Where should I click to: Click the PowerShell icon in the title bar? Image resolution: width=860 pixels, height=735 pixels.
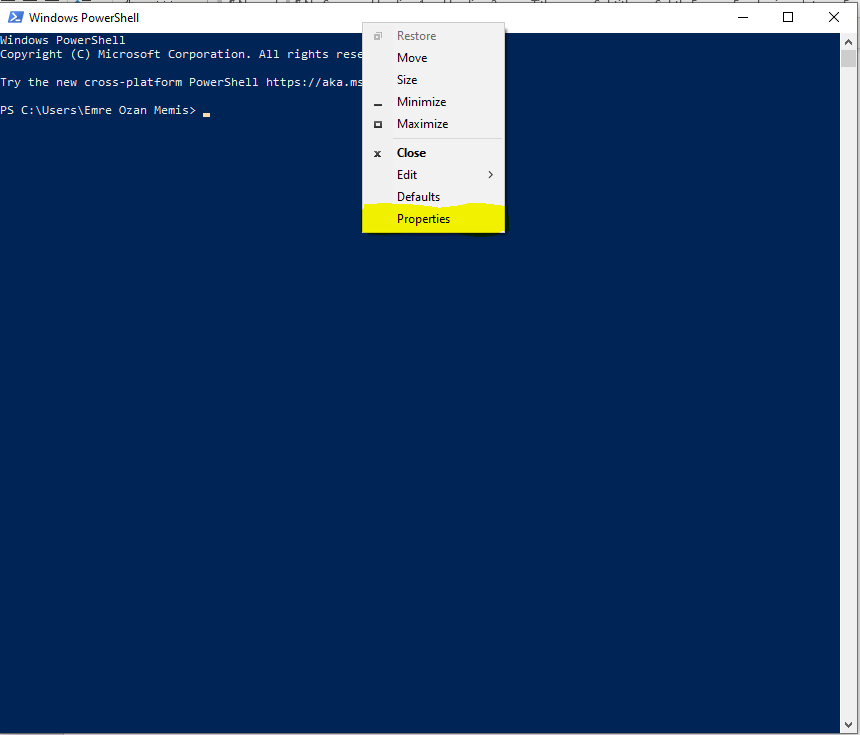click(15, 18)
